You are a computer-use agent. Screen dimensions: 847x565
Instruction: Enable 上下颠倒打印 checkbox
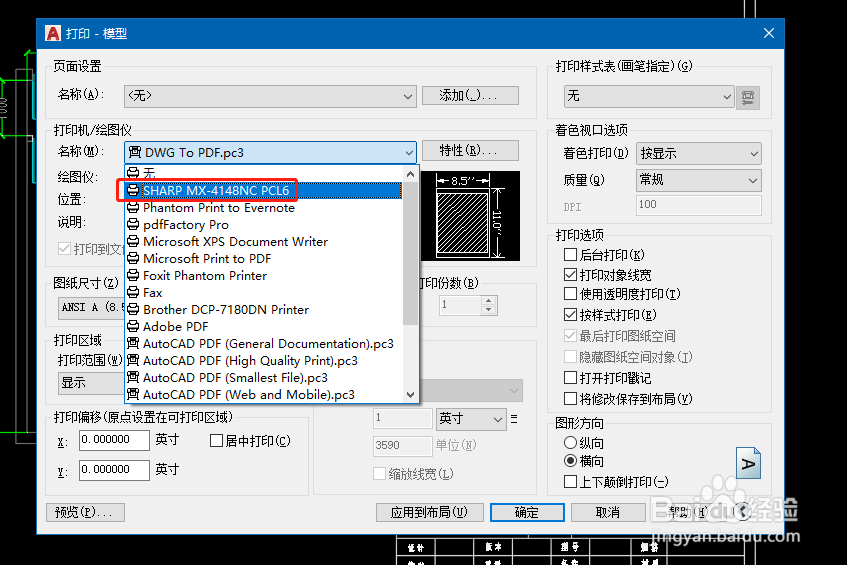570,481
